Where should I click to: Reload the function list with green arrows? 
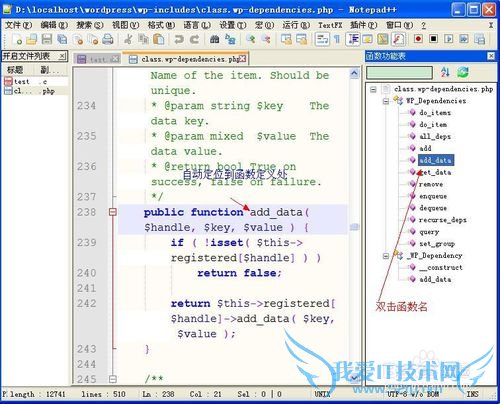click(x=463, y=72)
